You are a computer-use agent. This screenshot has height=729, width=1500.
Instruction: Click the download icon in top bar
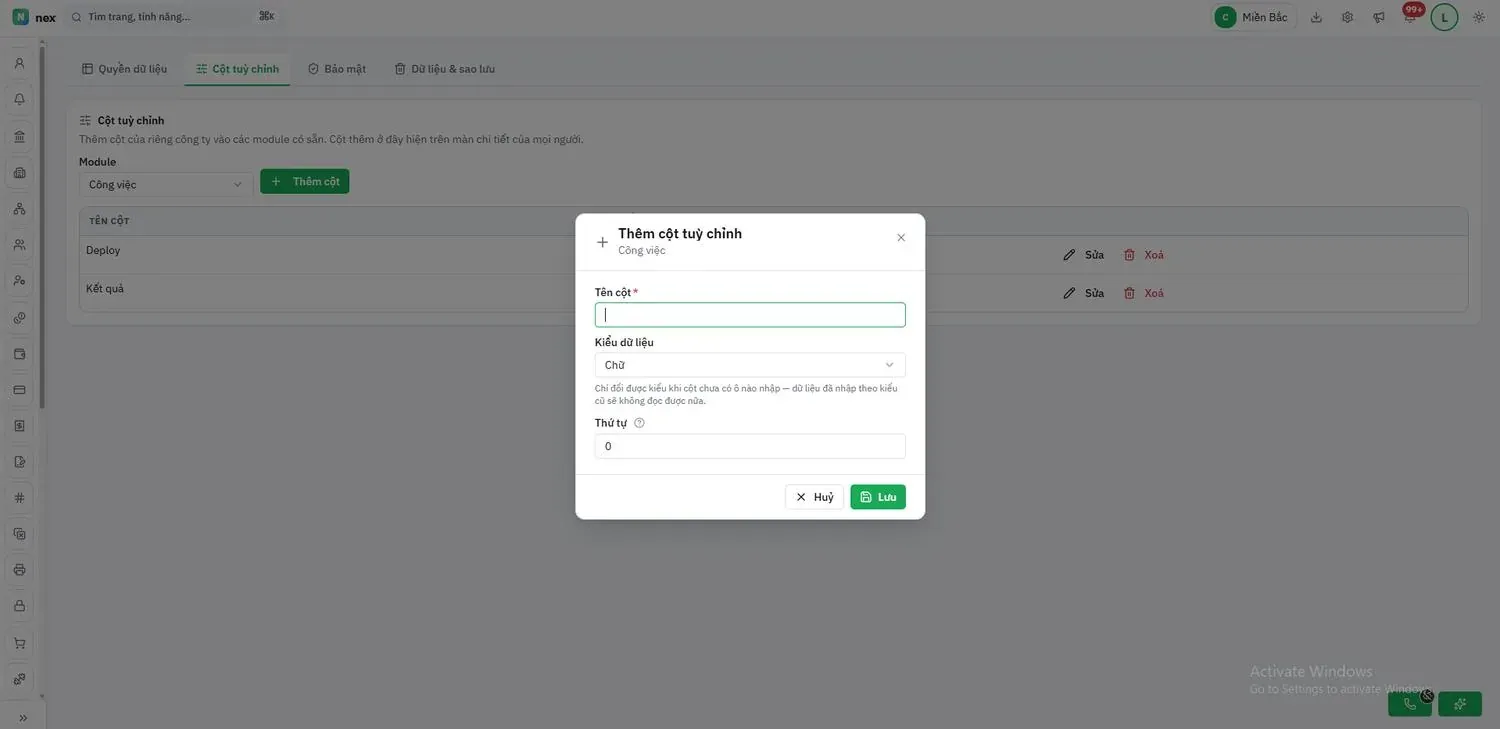pyautogui.click(x=1316, y=17)
